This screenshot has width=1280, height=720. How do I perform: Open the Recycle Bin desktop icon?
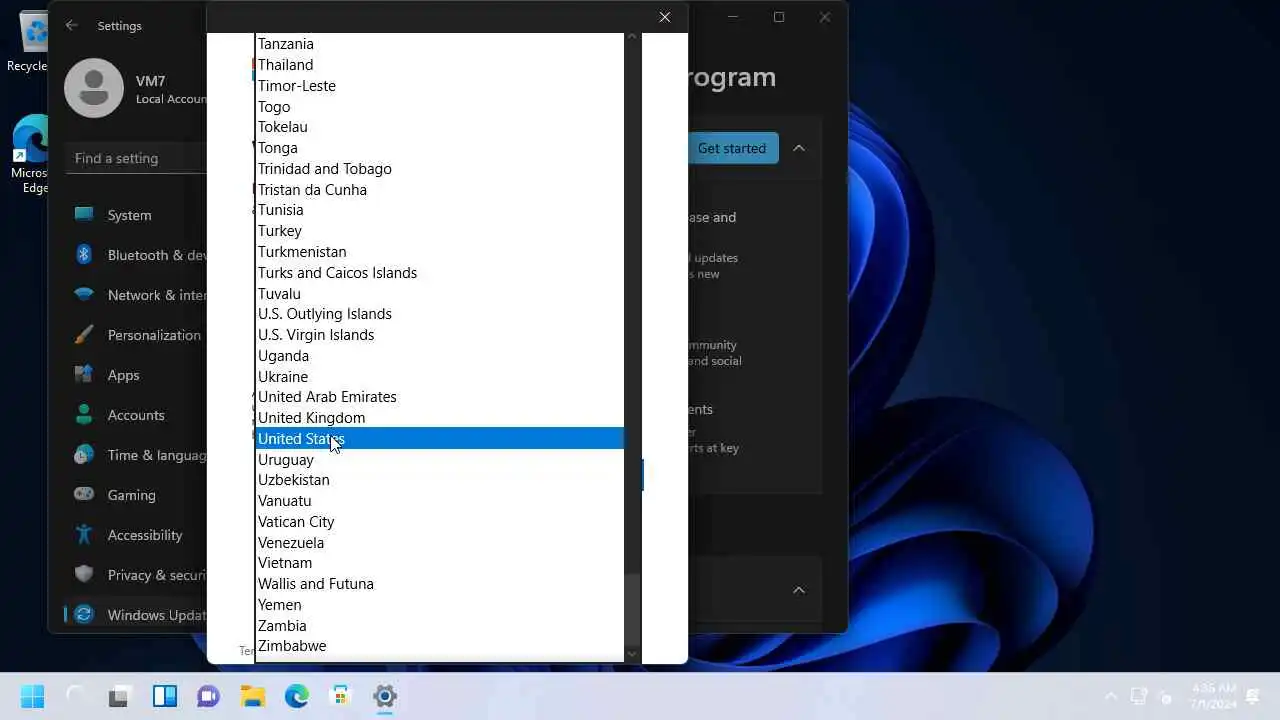point(32,40)
